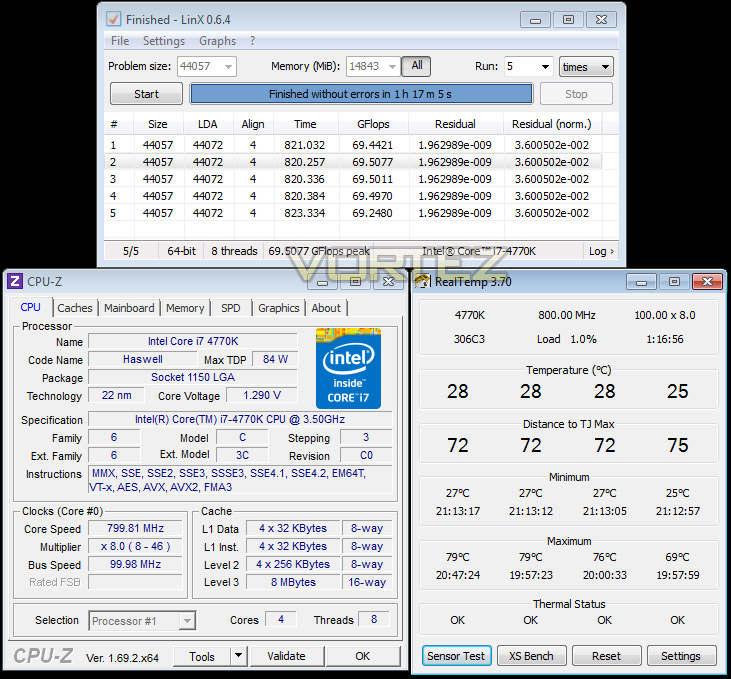Viewport: 731px width, 679px height.
Task: Click the Load 1.0% reading in RealTemp
Action: click(566, 339)
